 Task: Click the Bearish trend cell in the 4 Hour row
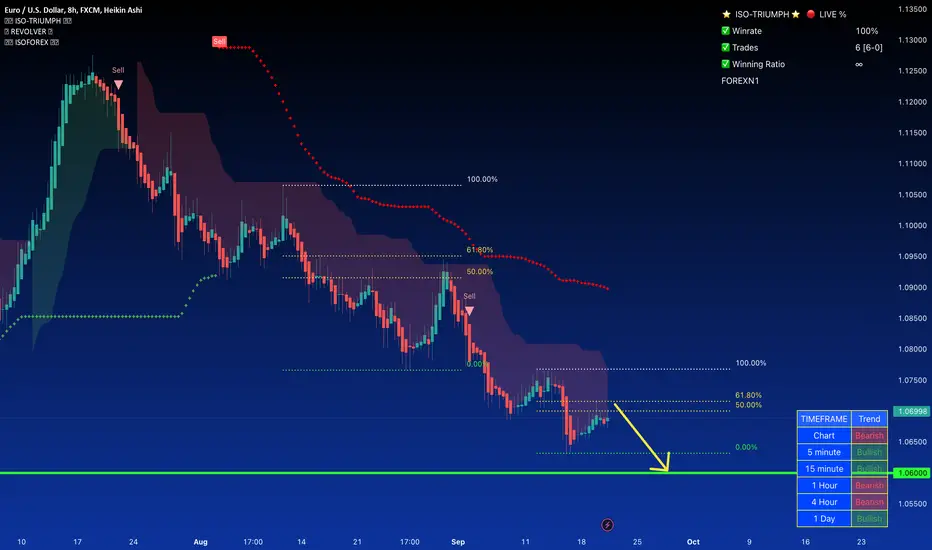(869, 502)
